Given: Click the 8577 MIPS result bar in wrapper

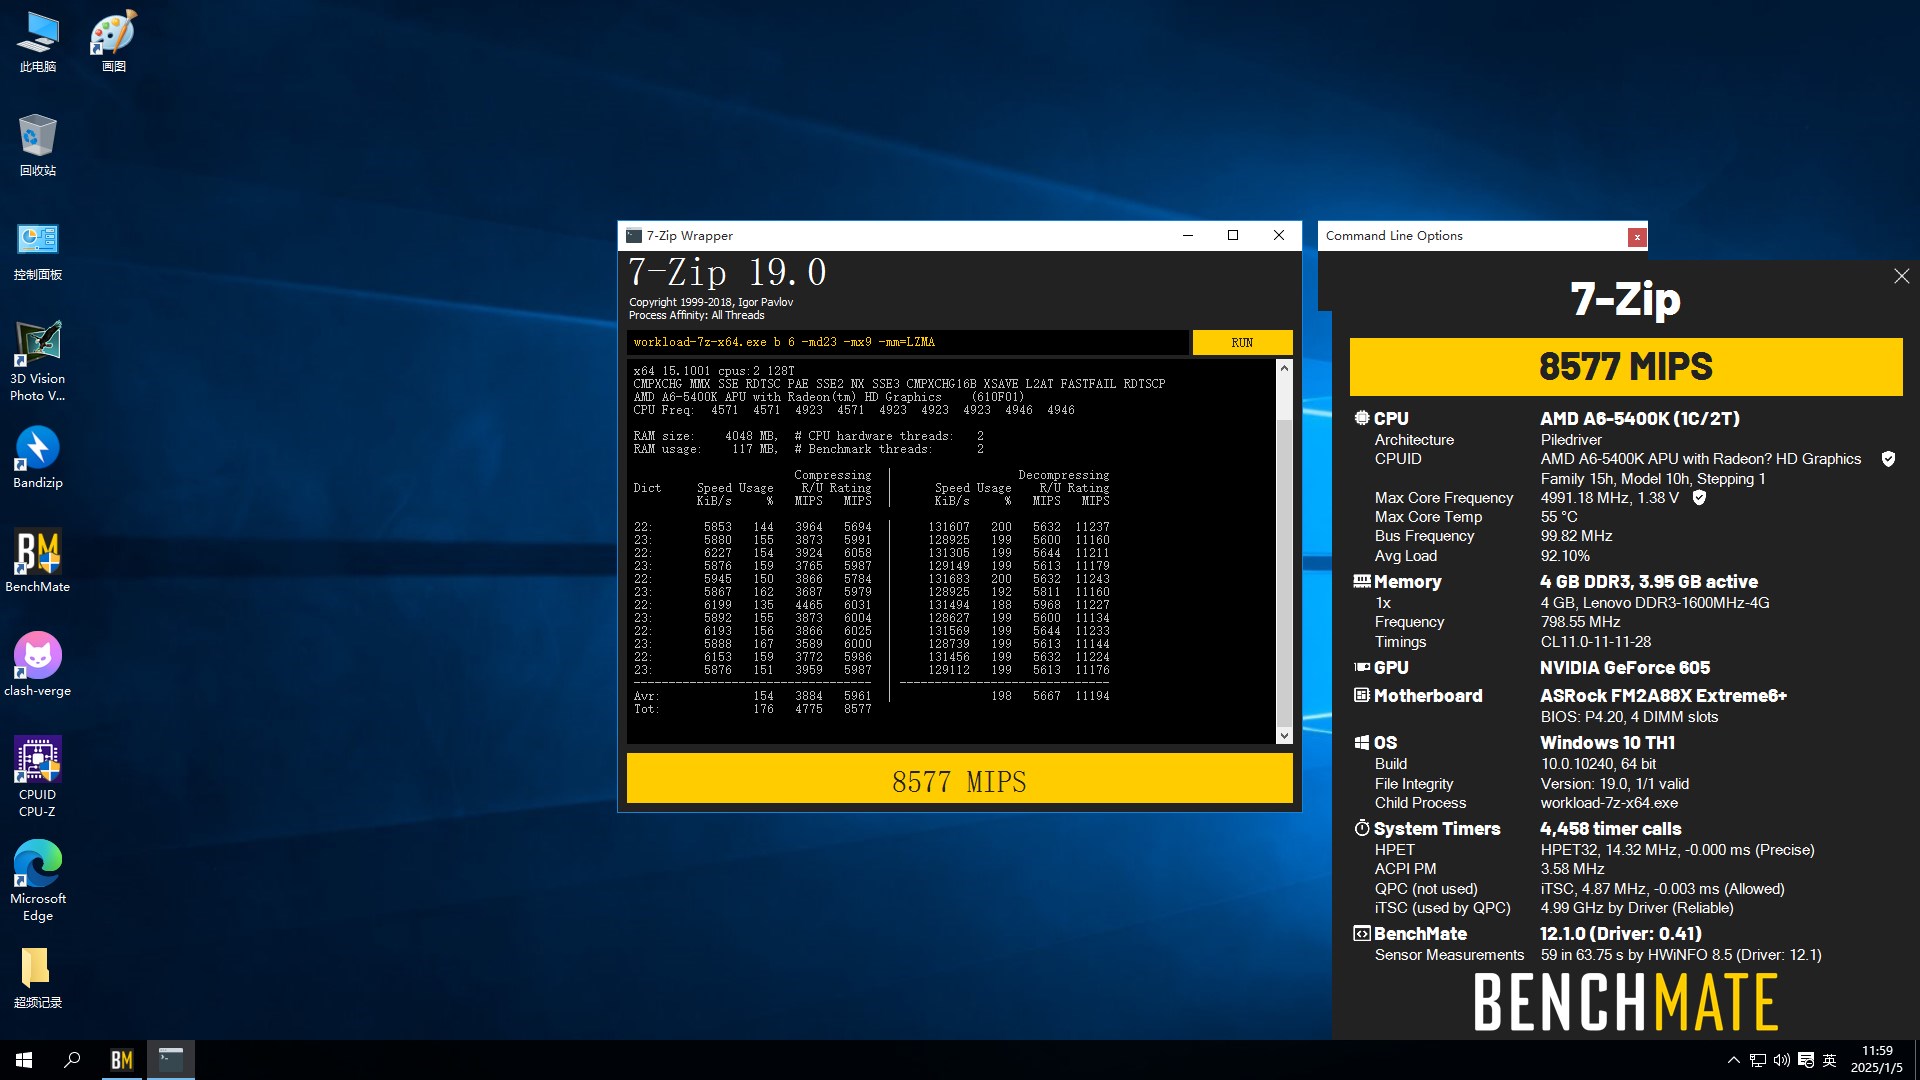Looking at the screenshot, I should coord(959,779).
